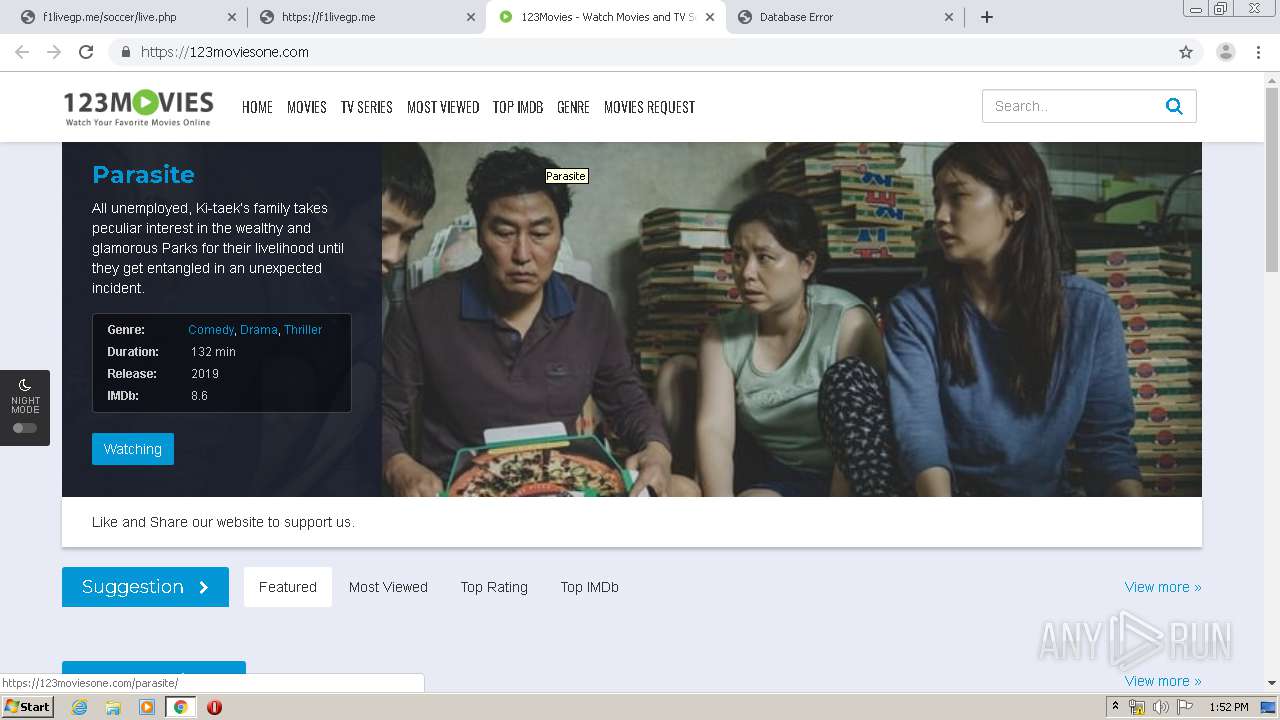1280x720 pixels.
Task: Click the Show desktop button
Action: pos(1268,707)
